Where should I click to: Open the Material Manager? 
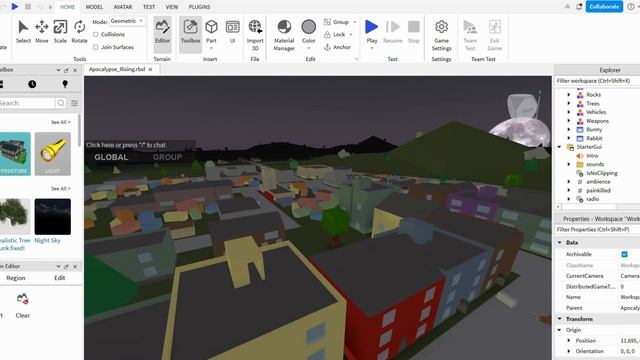click(x=284, y=35)
